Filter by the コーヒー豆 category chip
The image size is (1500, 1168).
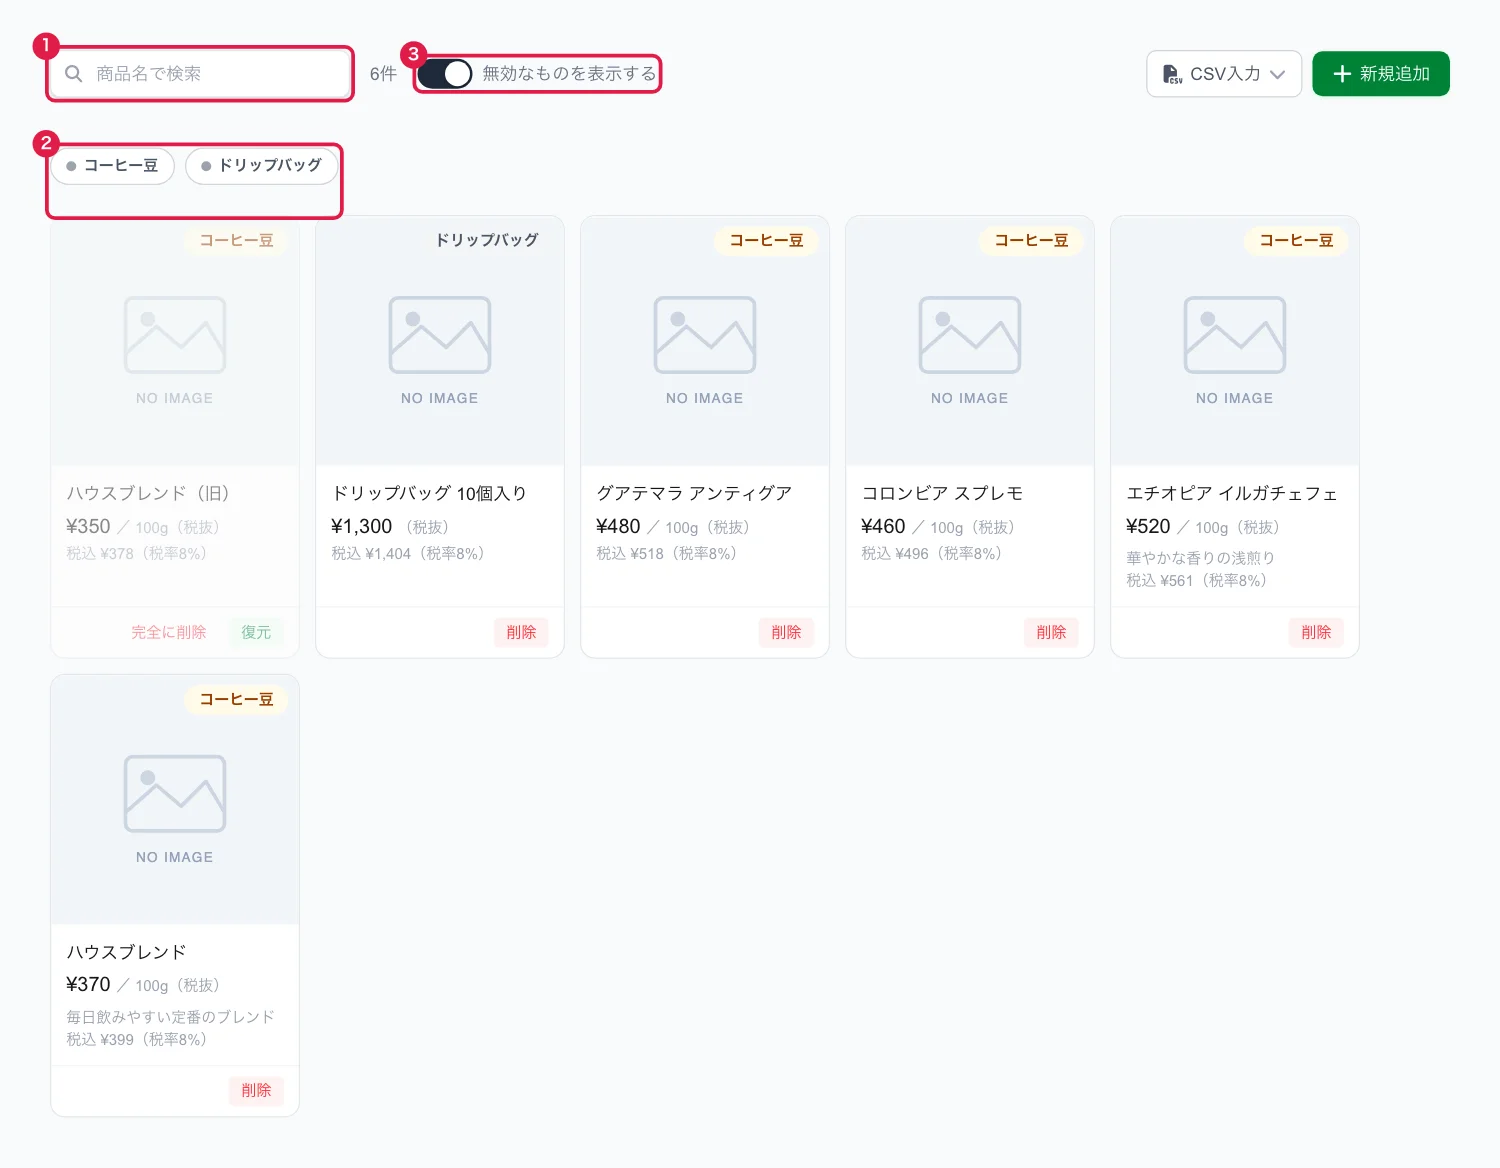tap(113, 166)
